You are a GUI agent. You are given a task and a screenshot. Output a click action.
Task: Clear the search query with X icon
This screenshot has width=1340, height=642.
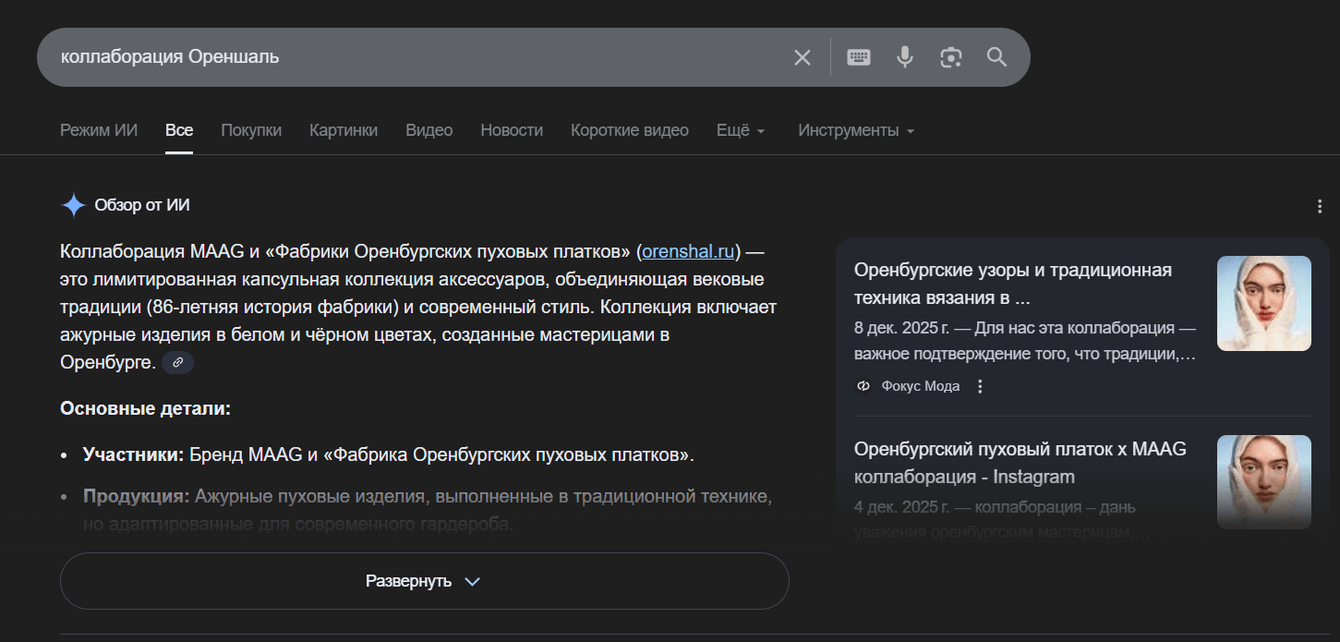(x=802, y=57)
